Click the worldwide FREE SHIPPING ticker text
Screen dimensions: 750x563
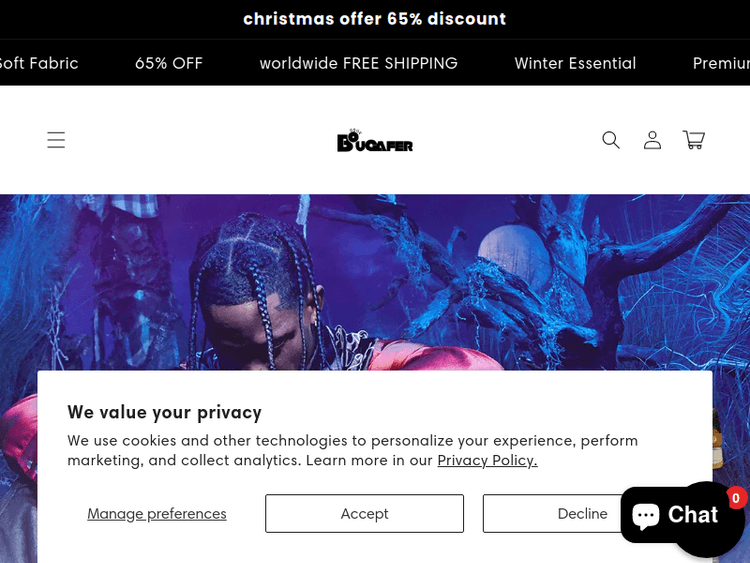[359, 63]
